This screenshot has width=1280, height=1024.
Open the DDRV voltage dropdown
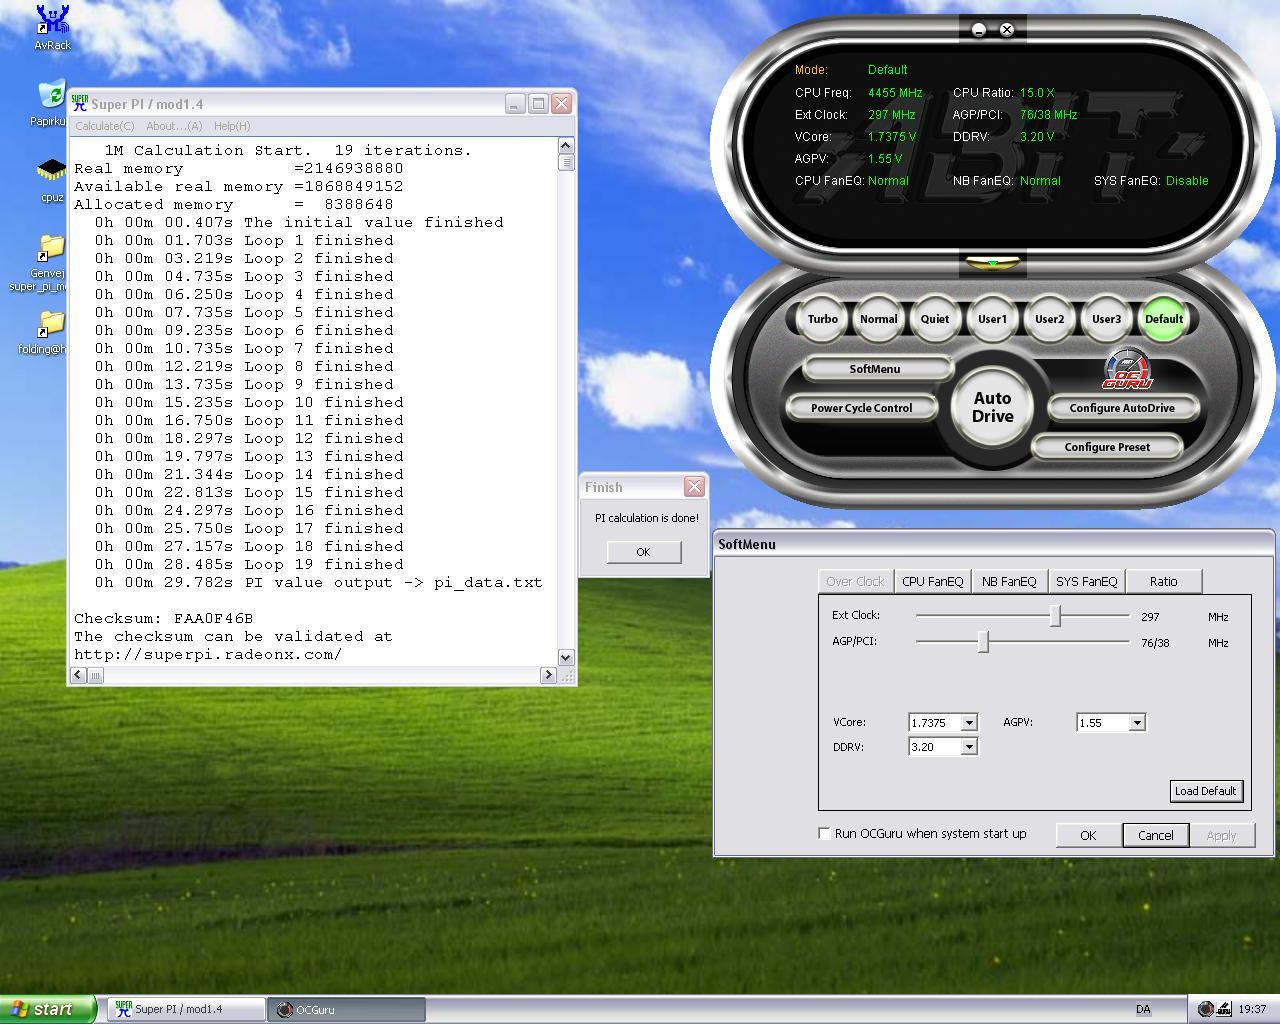click(x=968, y=746)
